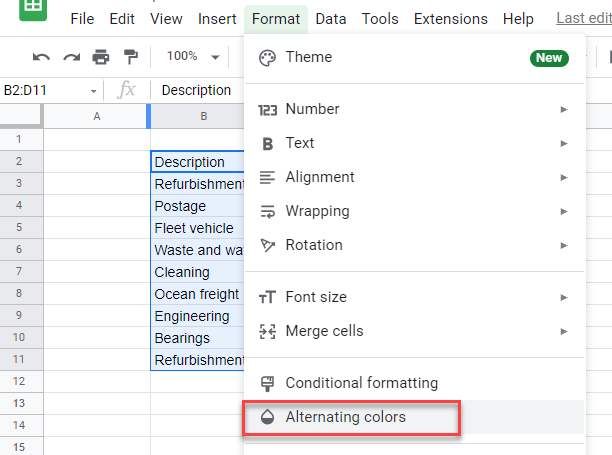Select the paint format roller icon

pyautogui.click(x=131, y=57)
